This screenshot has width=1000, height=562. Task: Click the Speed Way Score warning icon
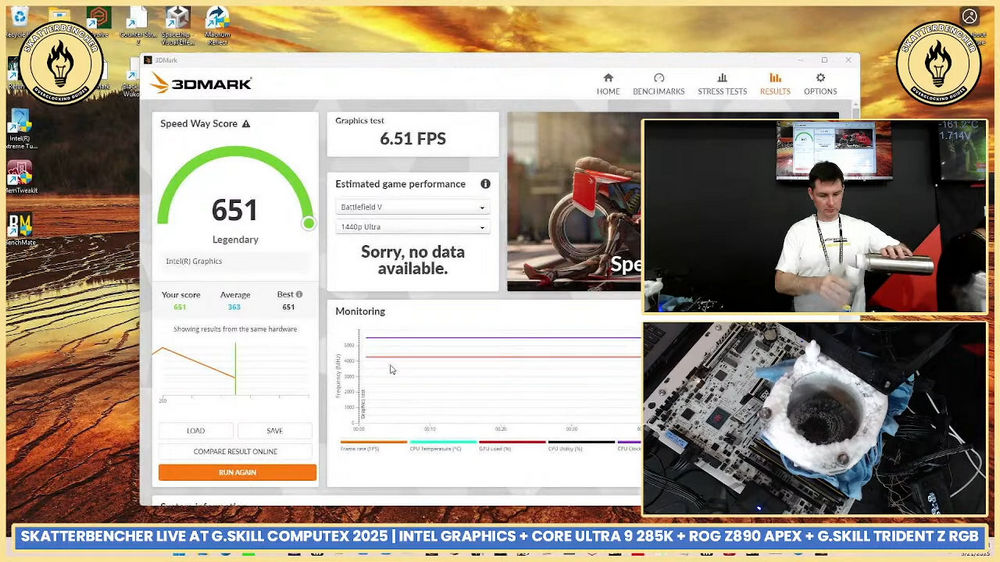click(x=246, y=124)
